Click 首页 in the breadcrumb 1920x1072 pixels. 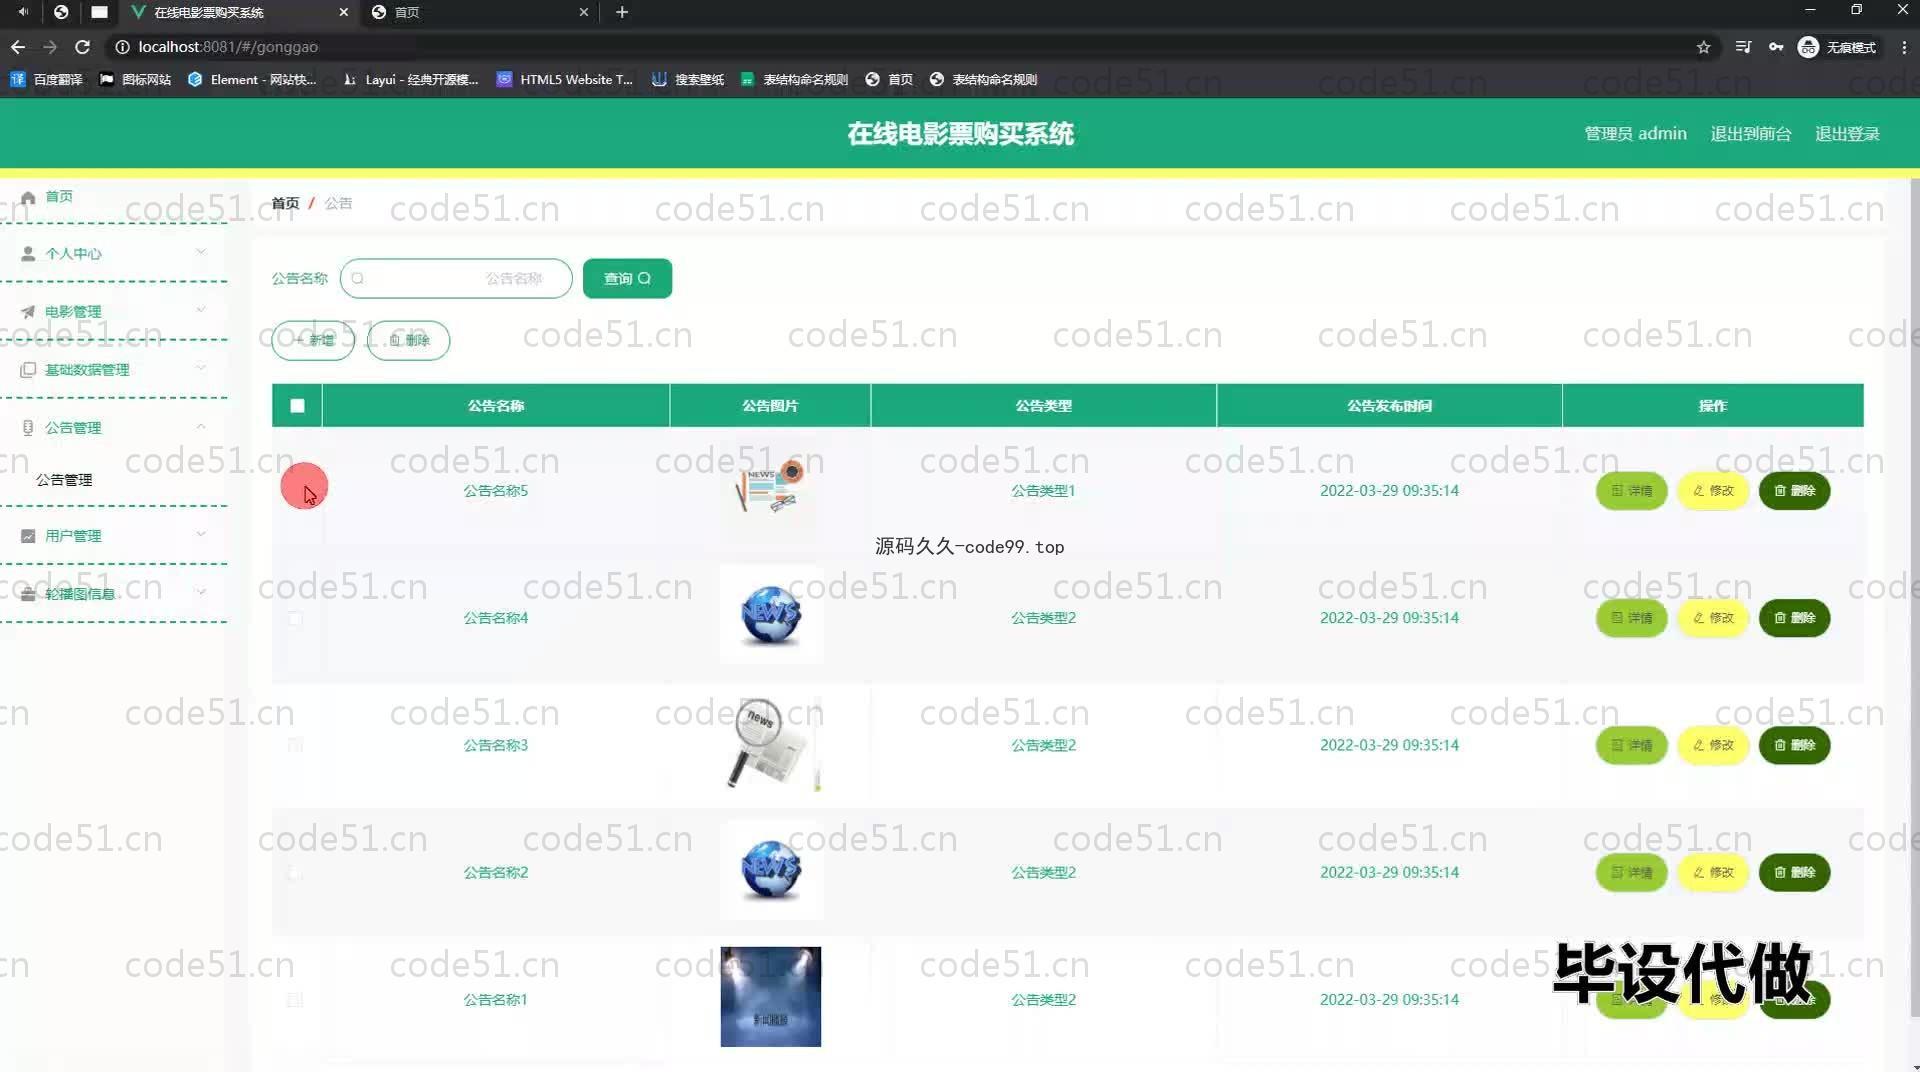[285, 203]
